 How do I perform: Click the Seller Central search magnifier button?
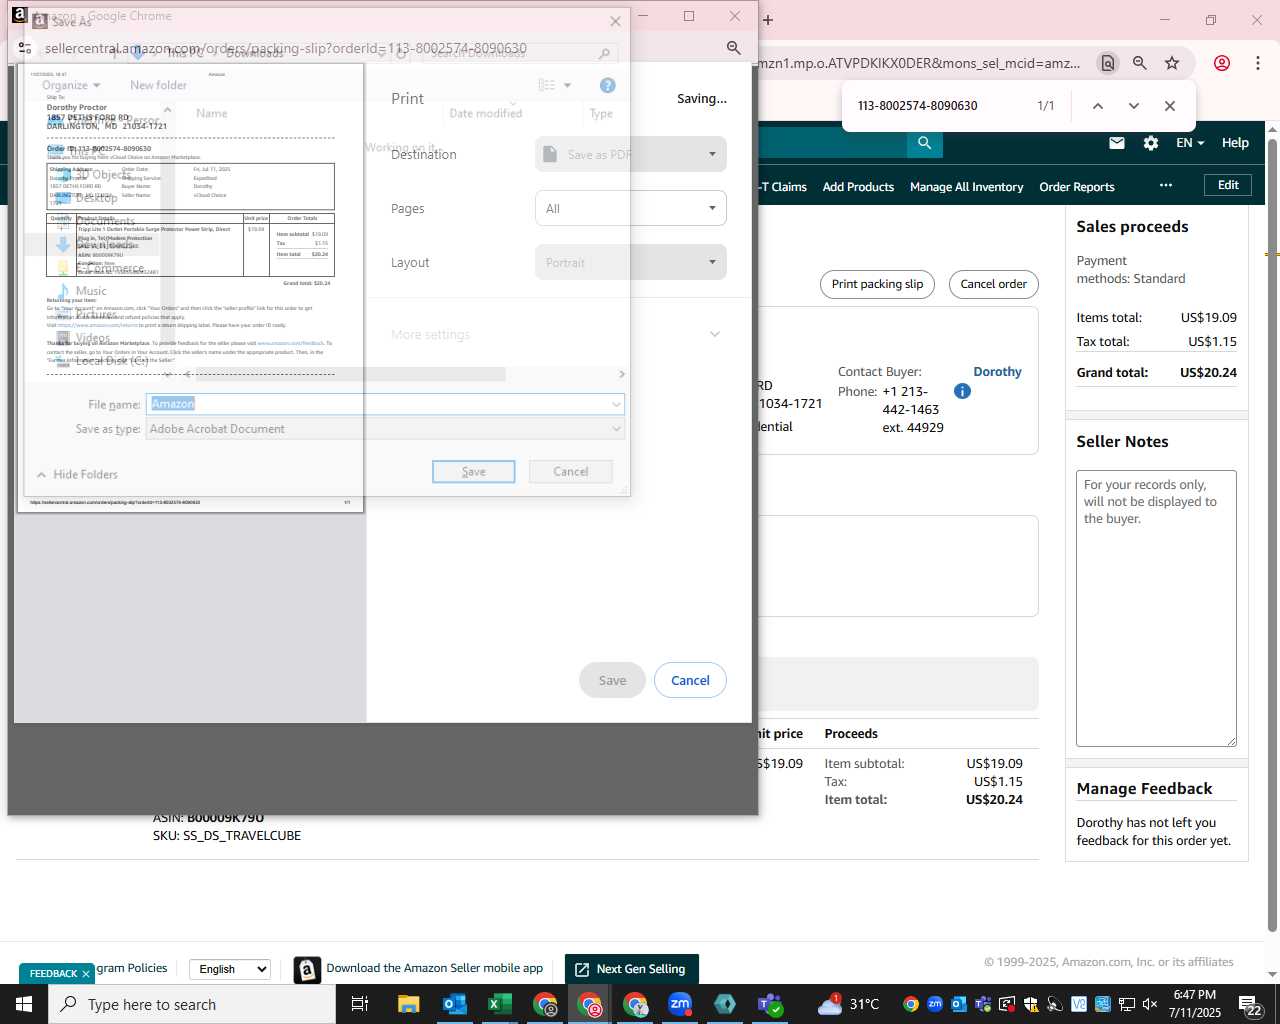pyautogui.click(x=925, y=143)
